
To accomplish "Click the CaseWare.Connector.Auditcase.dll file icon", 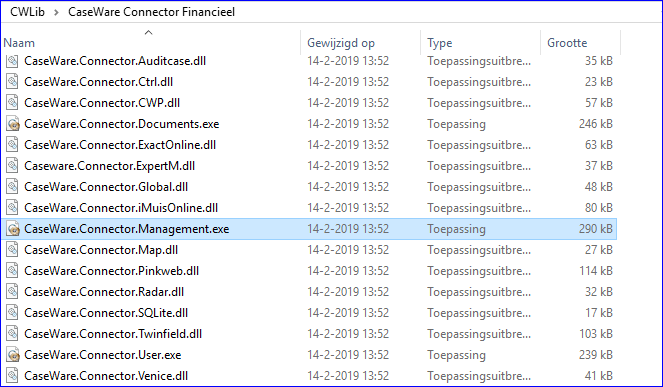I will coord(12,61).
